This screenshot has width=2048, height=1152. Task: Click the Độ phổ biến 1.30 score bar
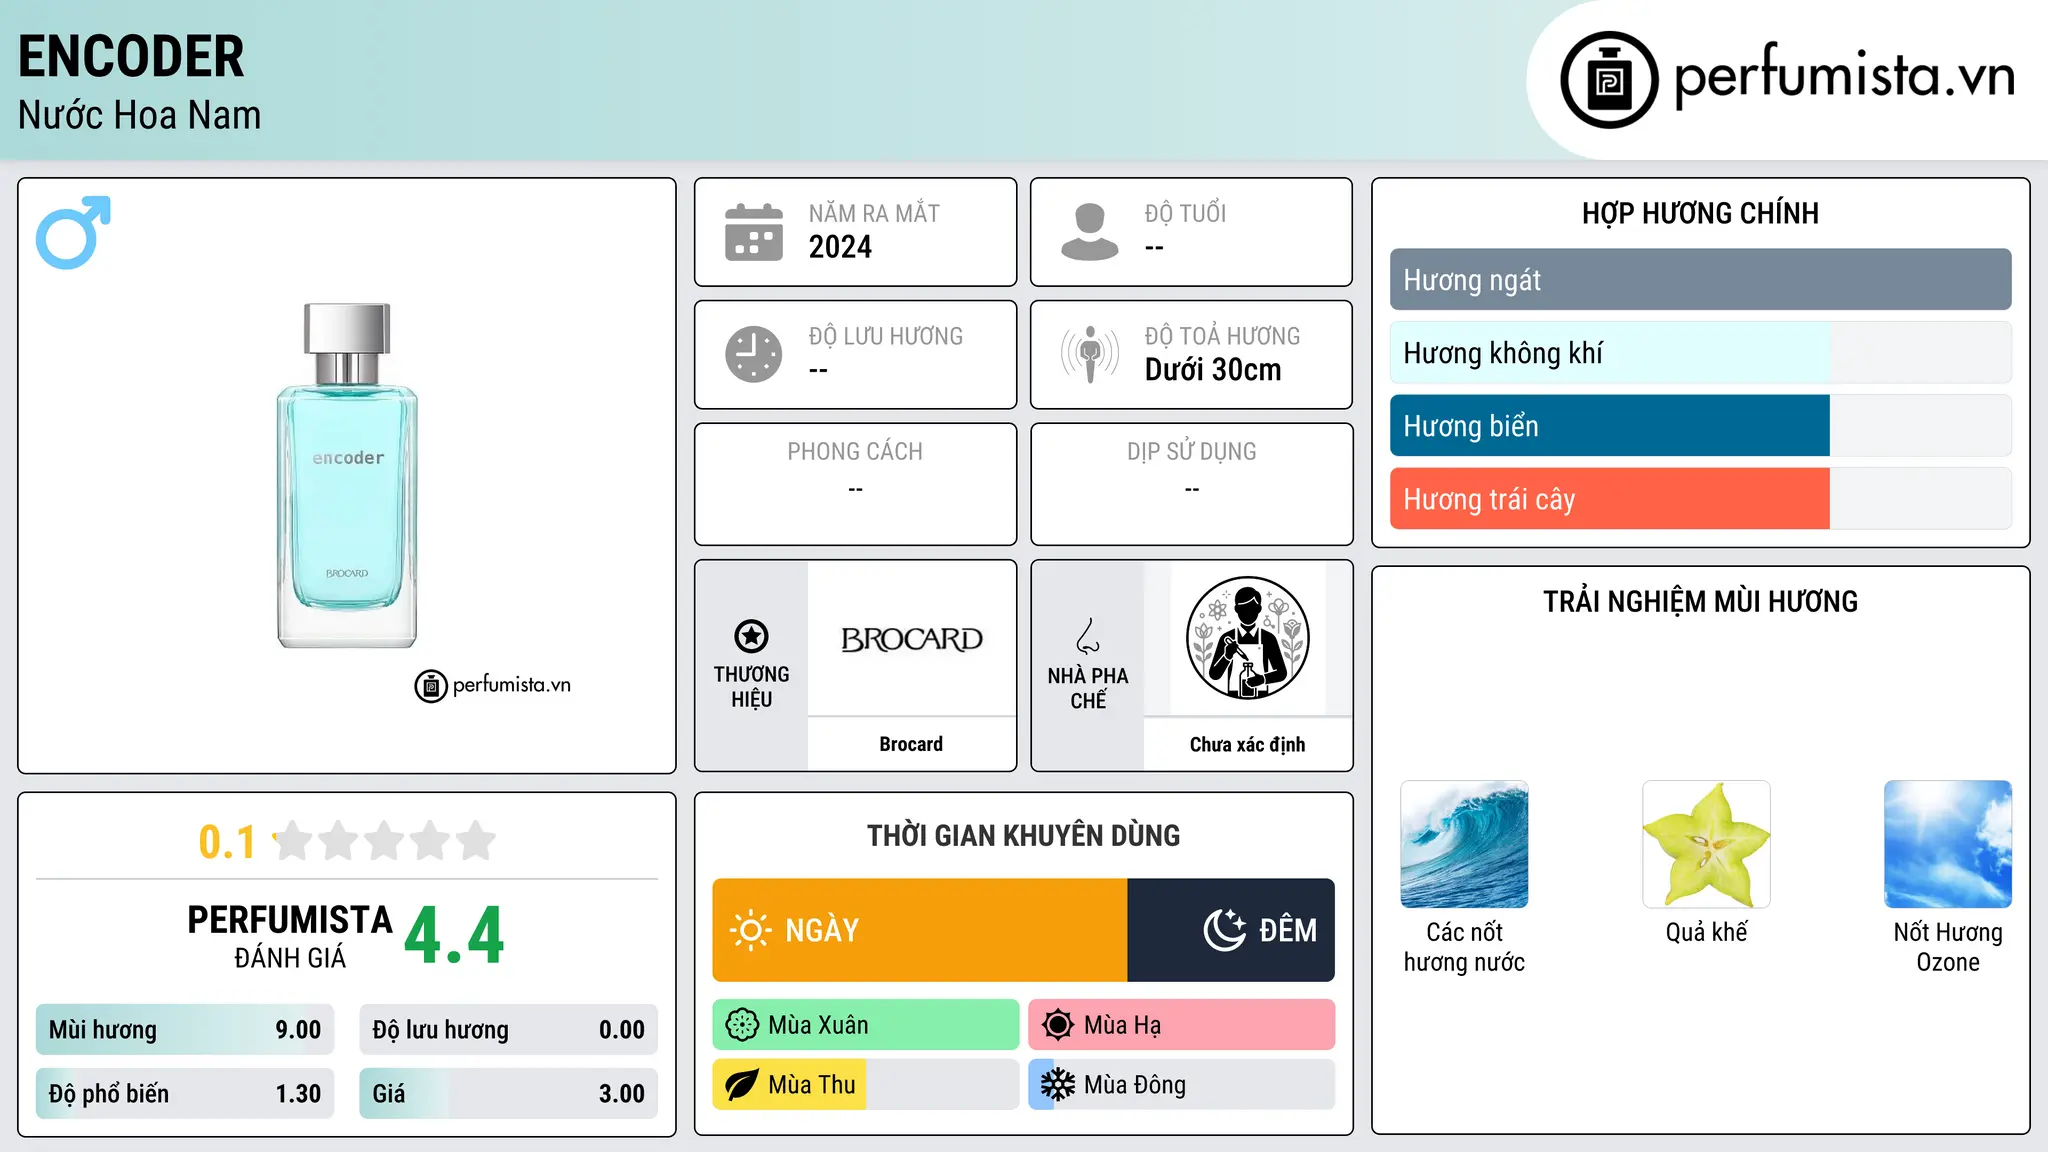coord(185,1094)
